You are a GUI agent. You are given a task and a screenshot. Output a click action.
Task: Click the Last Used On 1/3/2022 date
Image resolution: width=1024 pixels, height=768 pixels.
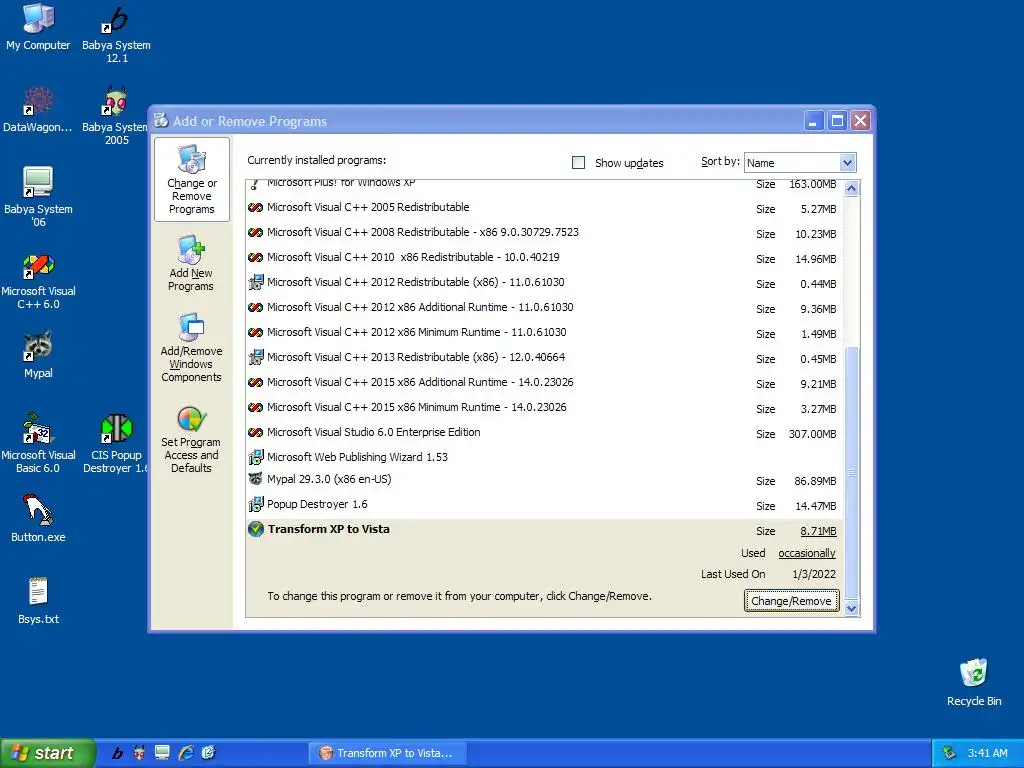(814, 575)
